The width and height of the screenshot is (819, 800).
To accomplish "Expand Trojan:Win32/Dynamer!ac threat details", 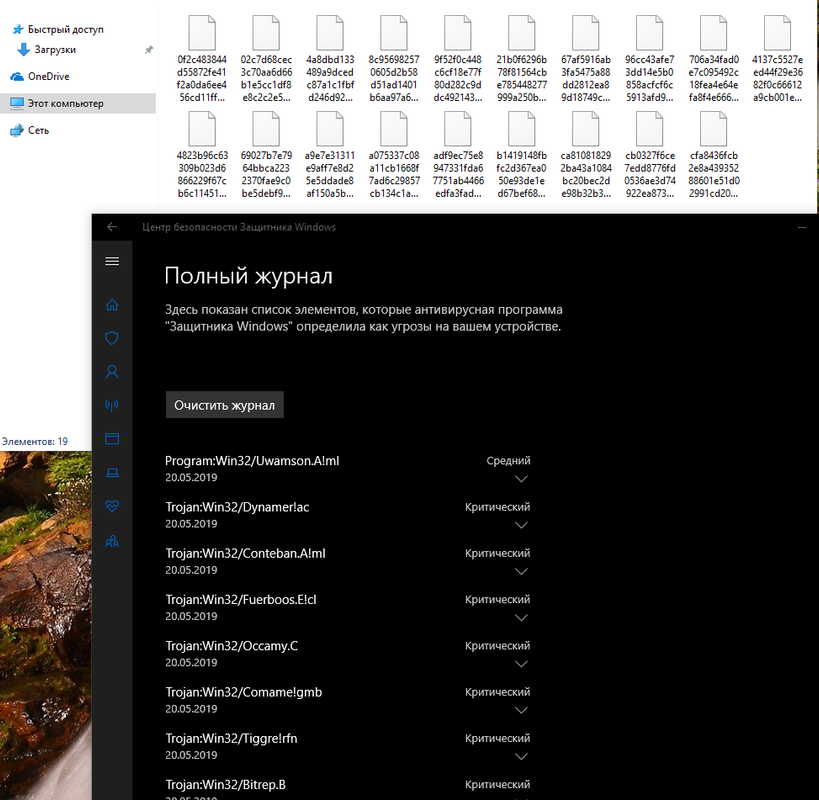I will pos(521,525).
